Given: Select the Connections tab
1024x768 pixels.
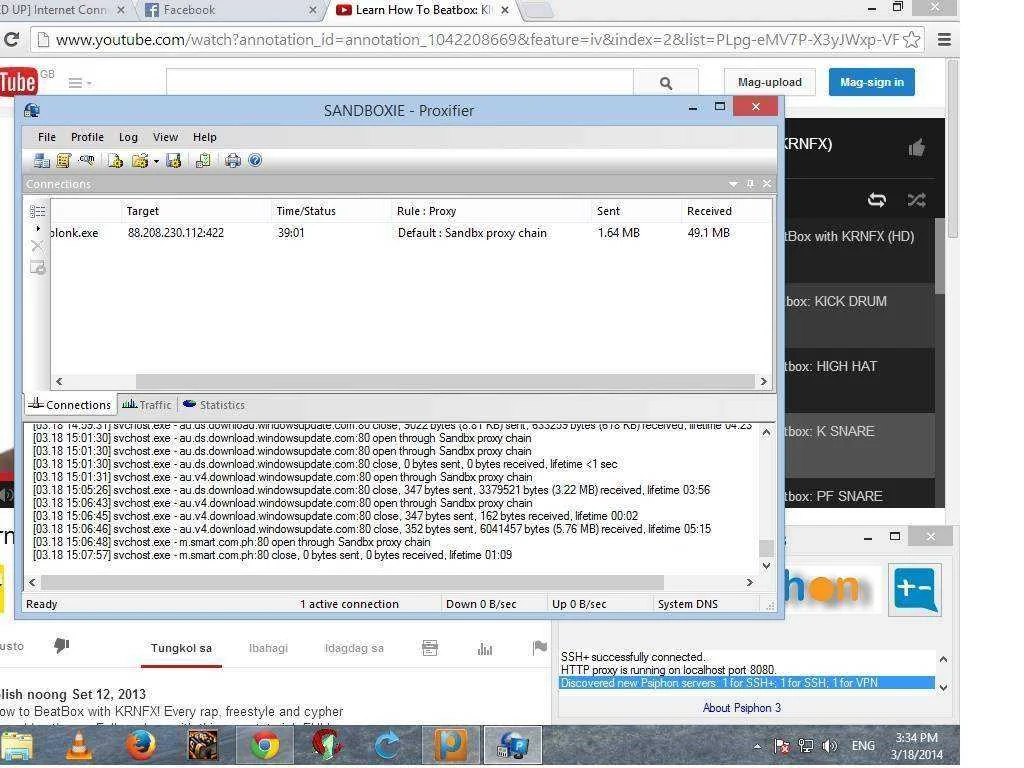Looking at the screenshot, I should [x=71, y=405].
